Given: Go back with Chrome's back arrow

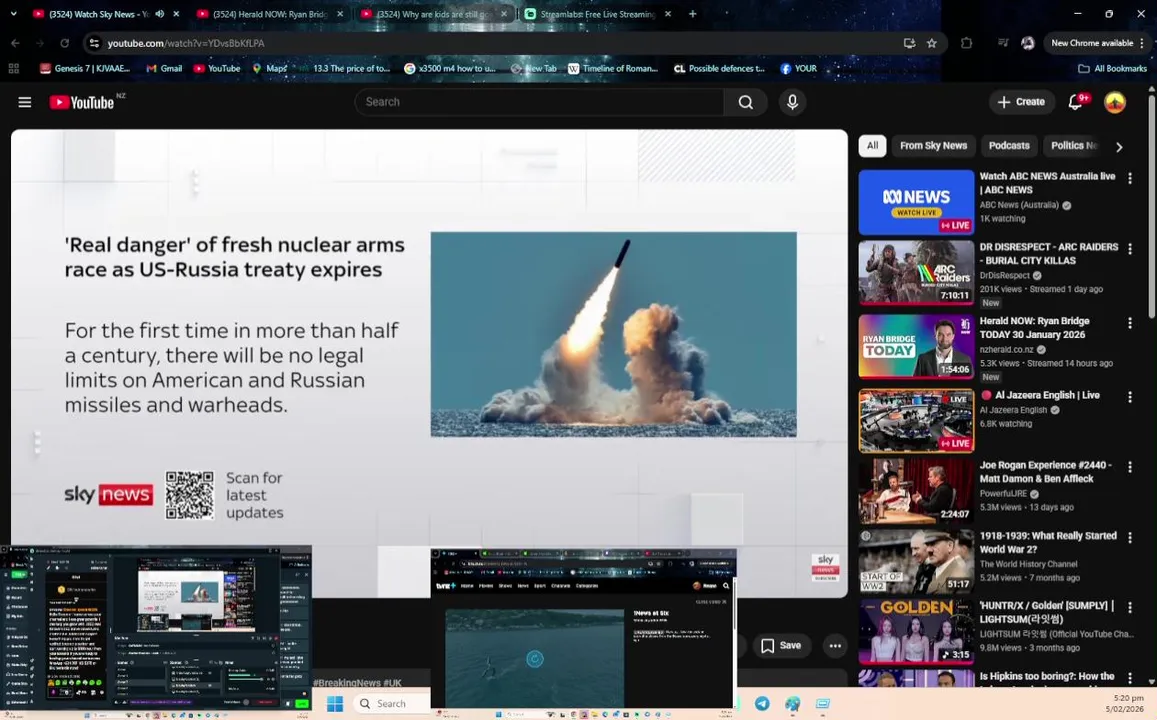Looking at the screenshot, I should point(15,43).
